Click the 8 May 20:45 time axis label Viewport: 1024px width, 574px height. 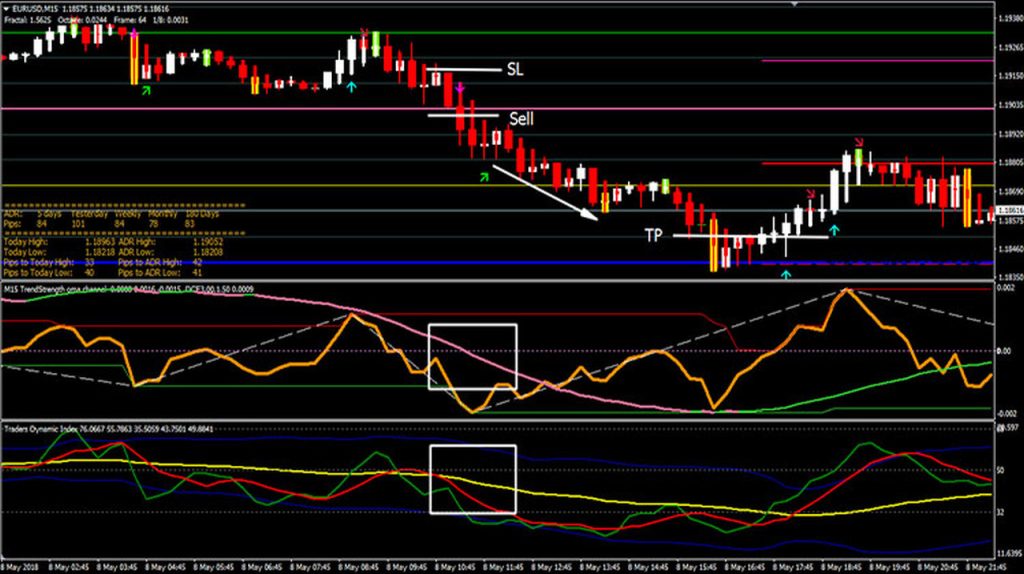click(938, 567)
